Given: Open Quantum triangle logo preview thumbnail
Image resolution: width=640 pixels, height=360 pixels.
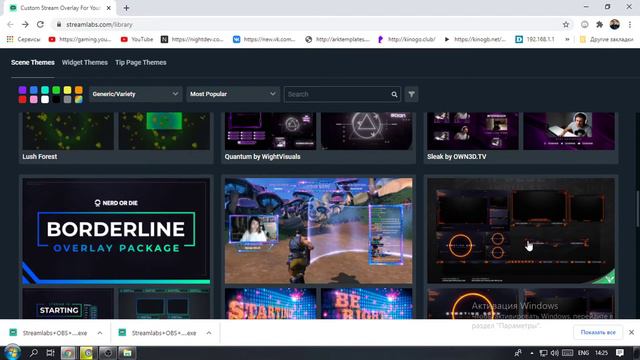Looking at the screenshot, I should point(367,131).
